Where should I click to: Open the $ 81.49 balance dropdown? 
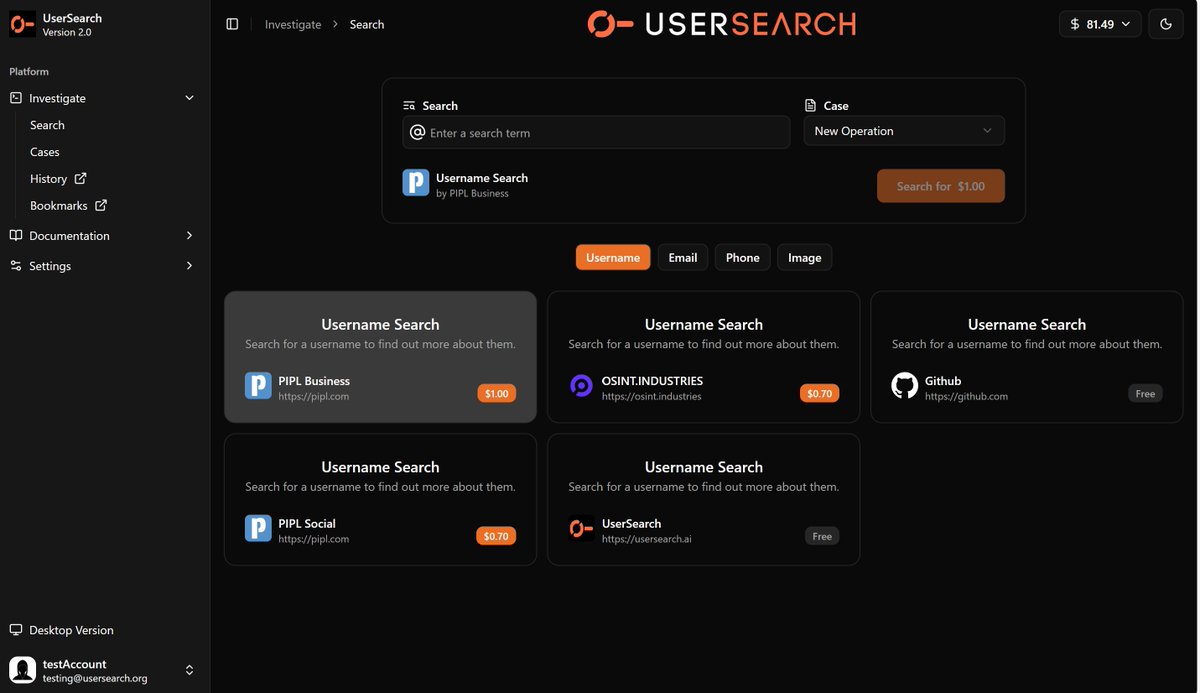pyautogui.click(x=1100, y=24)
